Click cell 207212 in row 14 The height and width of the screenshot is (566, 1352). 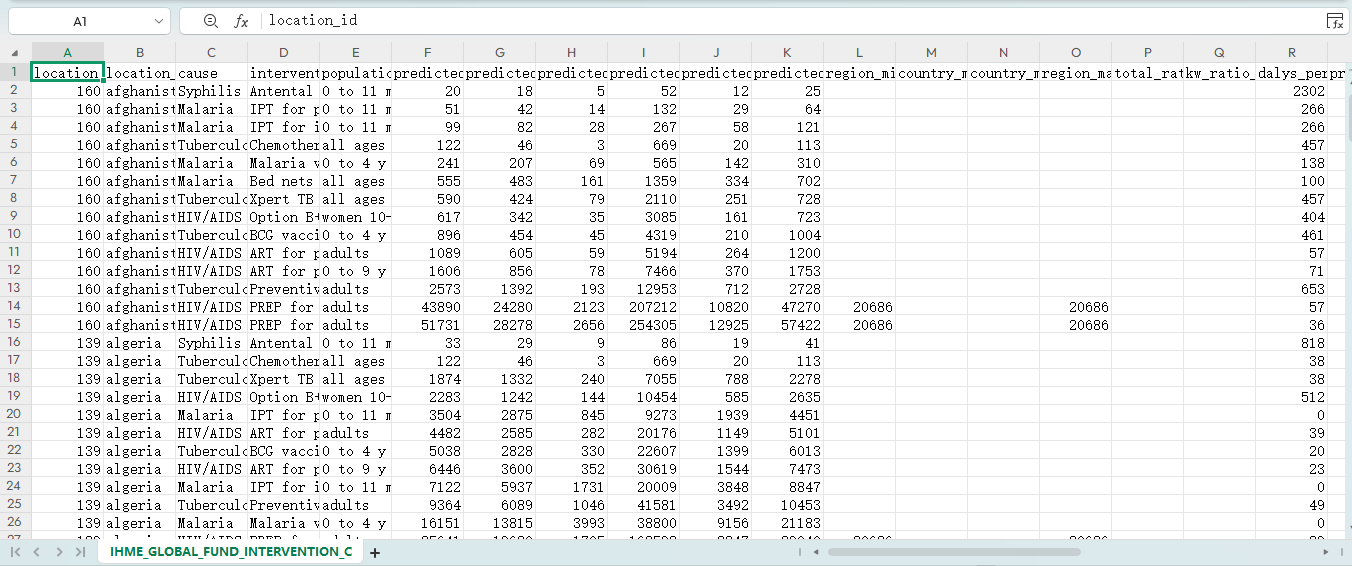click(x=643, y=306)
